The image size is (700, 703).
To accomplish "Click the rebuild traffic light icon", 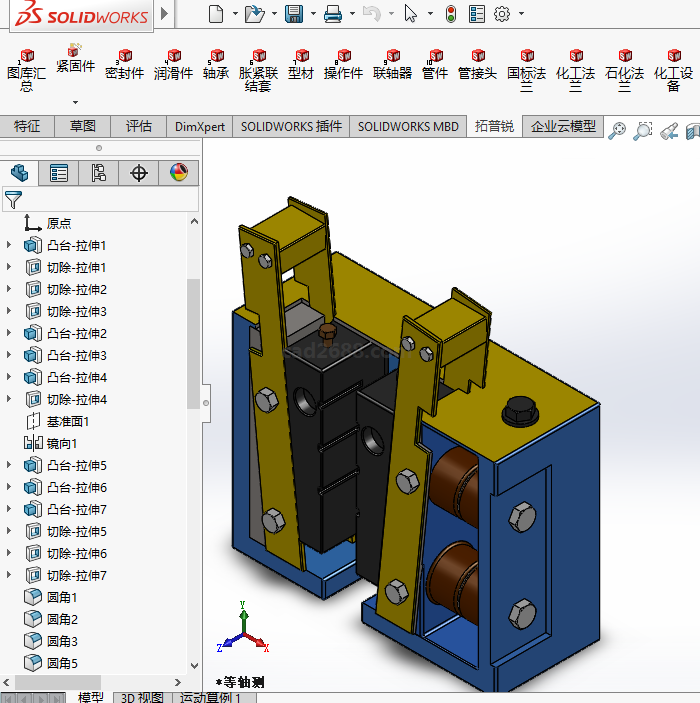I will [450, 14].
